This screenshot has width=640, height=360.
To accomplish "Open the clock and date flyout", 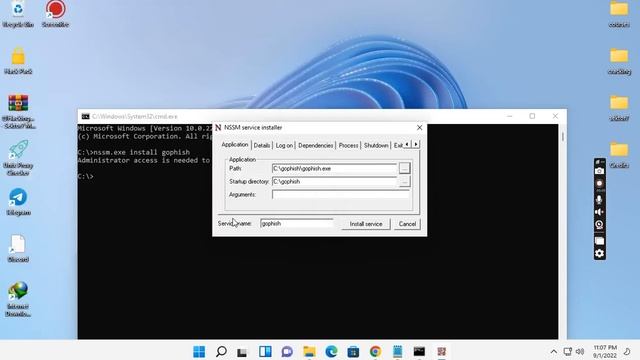I will [605, 351].
